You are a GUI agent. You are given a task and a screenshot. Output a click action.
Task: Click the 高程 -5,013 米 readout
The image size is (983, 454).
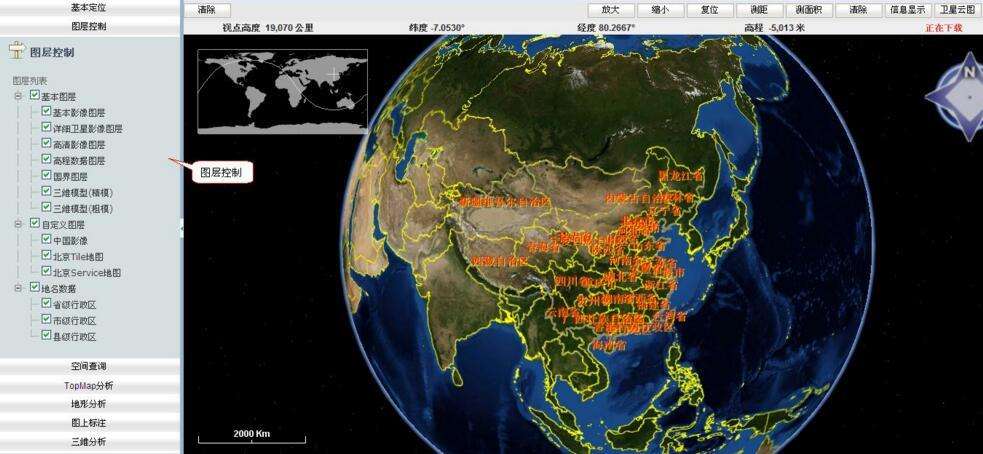[x=774, y=28]
